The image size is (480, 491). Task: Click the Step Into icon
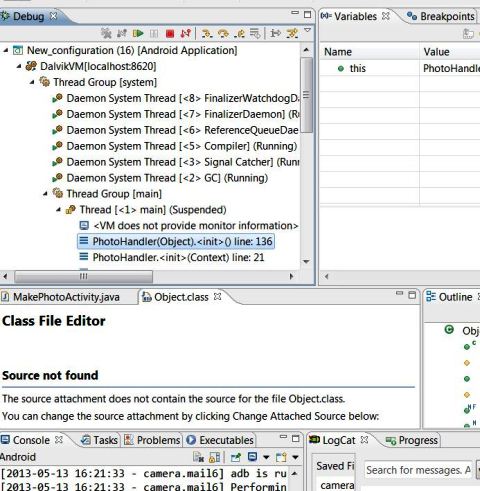point(207,33)
